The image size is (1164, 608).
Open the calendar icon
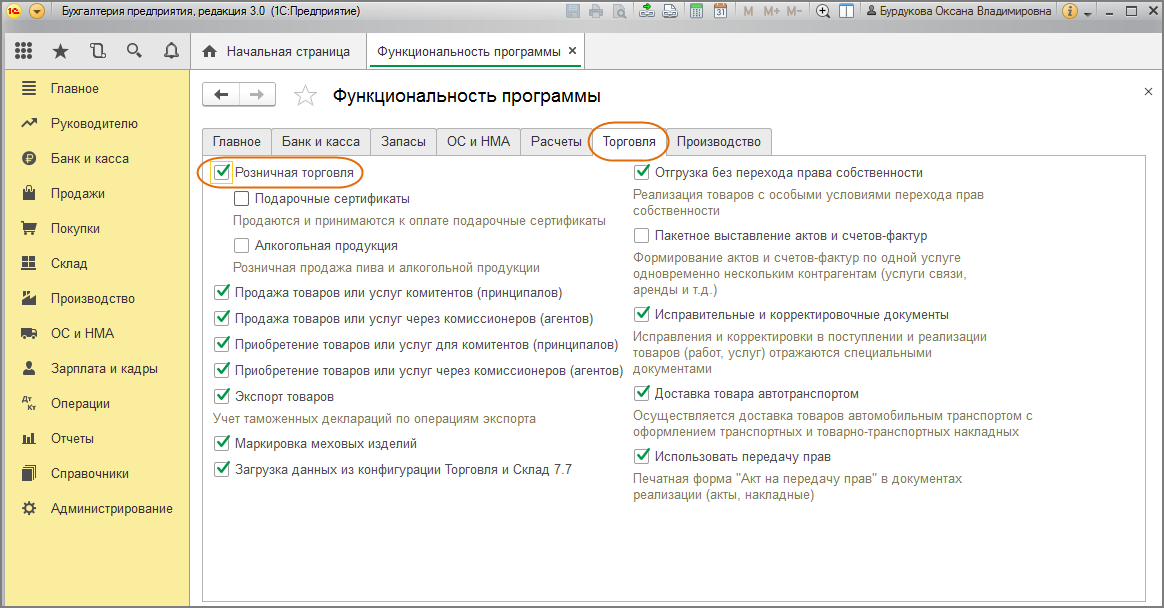coord(720,11)
